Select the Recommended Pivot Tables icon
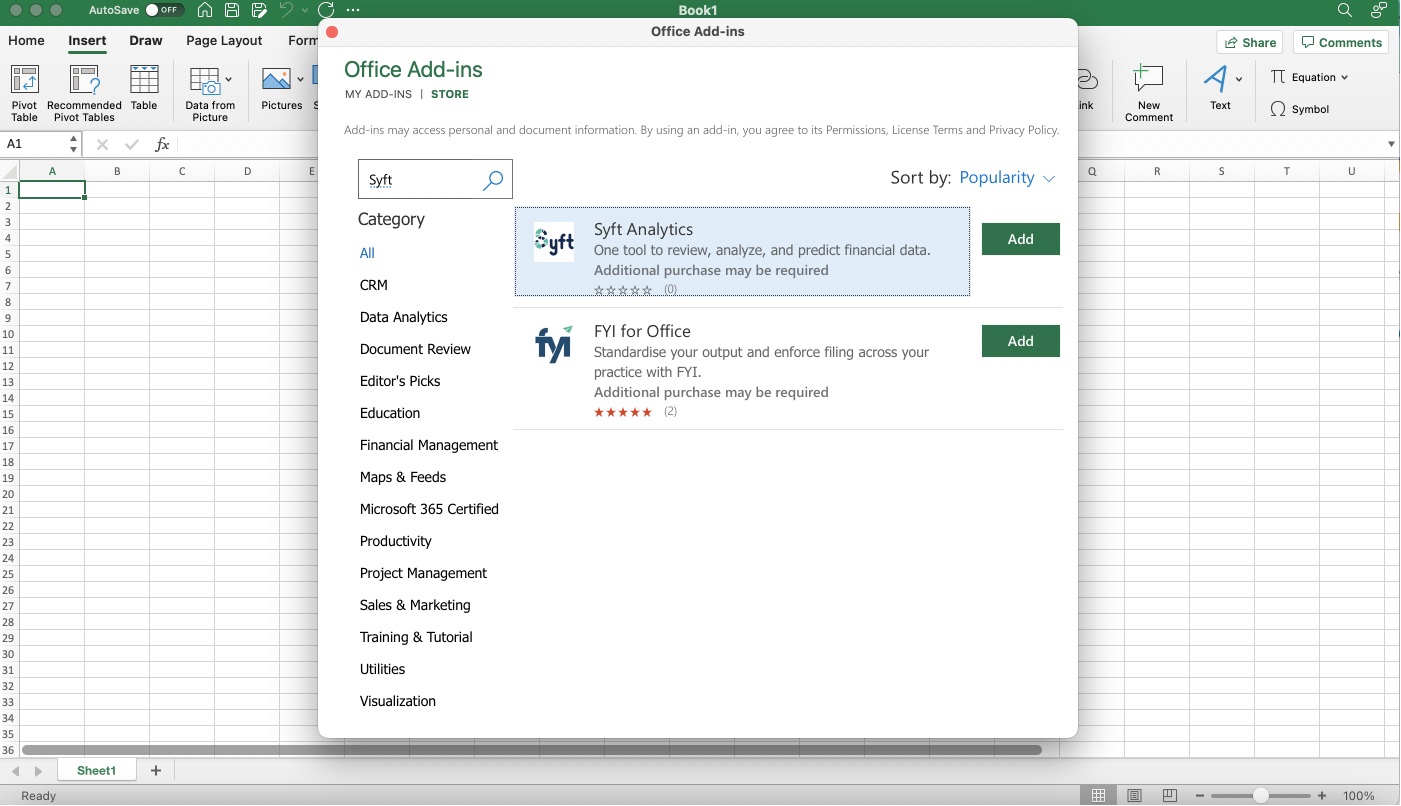 [x=84, y=90]
